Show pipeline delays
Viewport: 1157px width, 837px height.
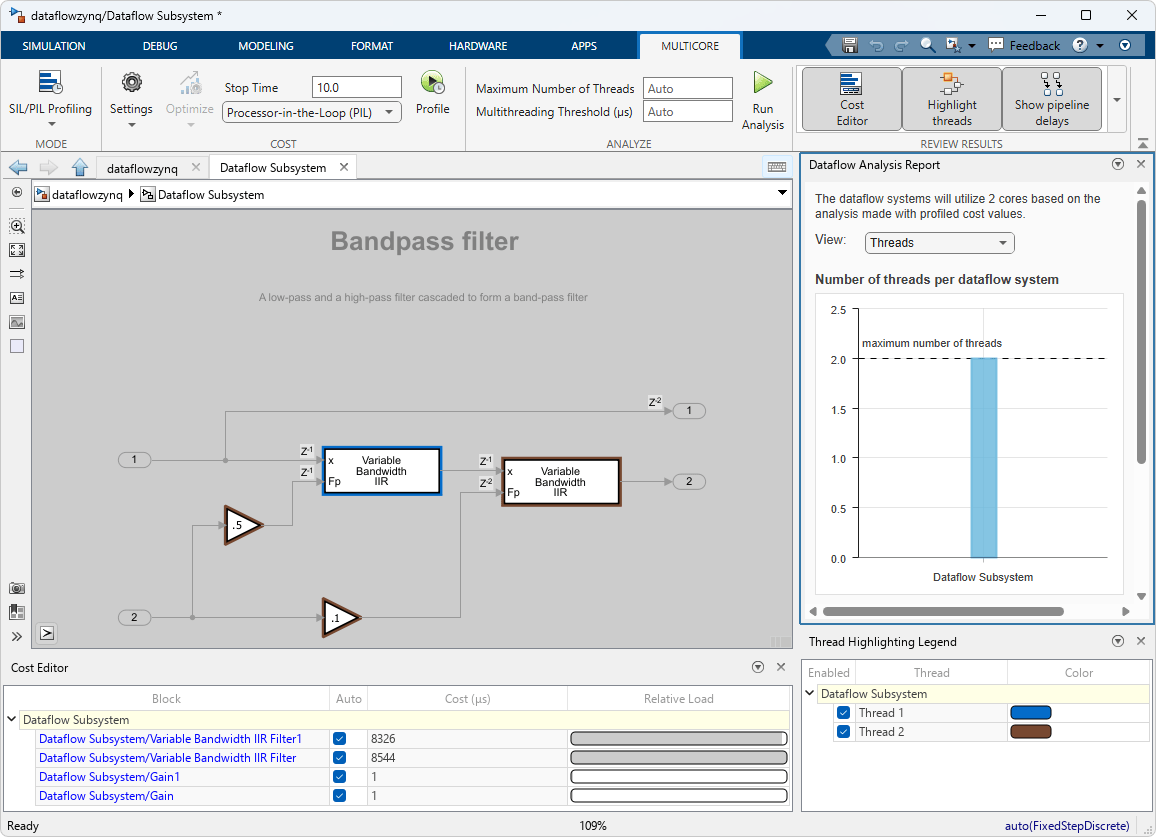[x=1051, y=99]
